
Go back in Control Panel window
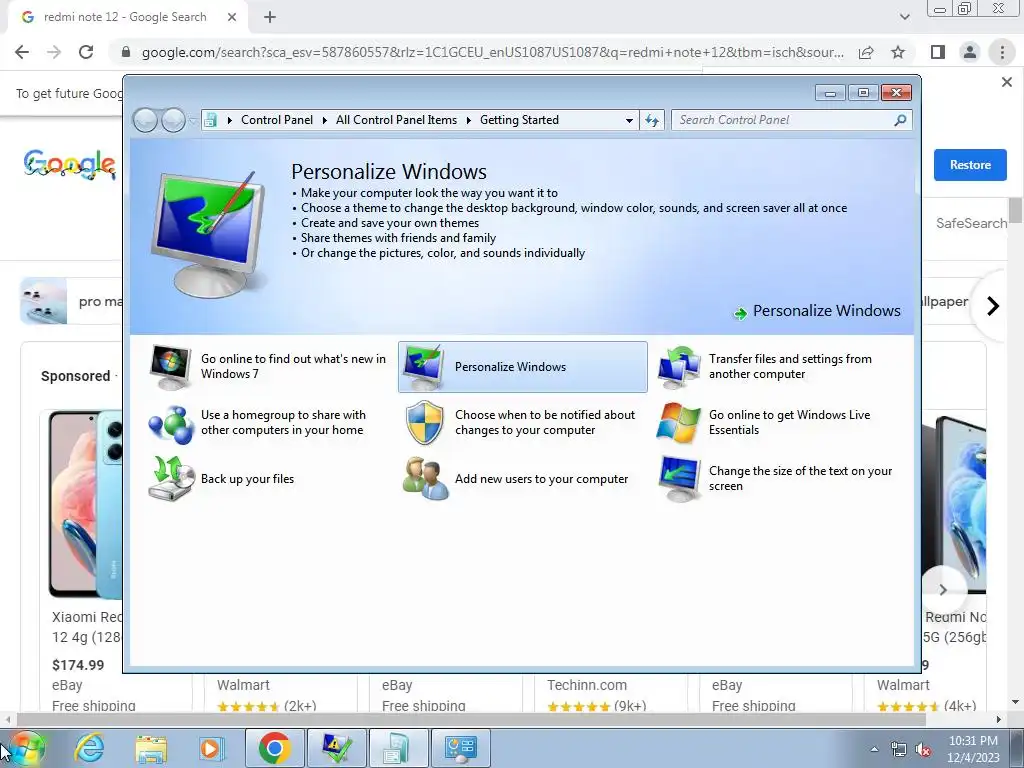[145, 120]
